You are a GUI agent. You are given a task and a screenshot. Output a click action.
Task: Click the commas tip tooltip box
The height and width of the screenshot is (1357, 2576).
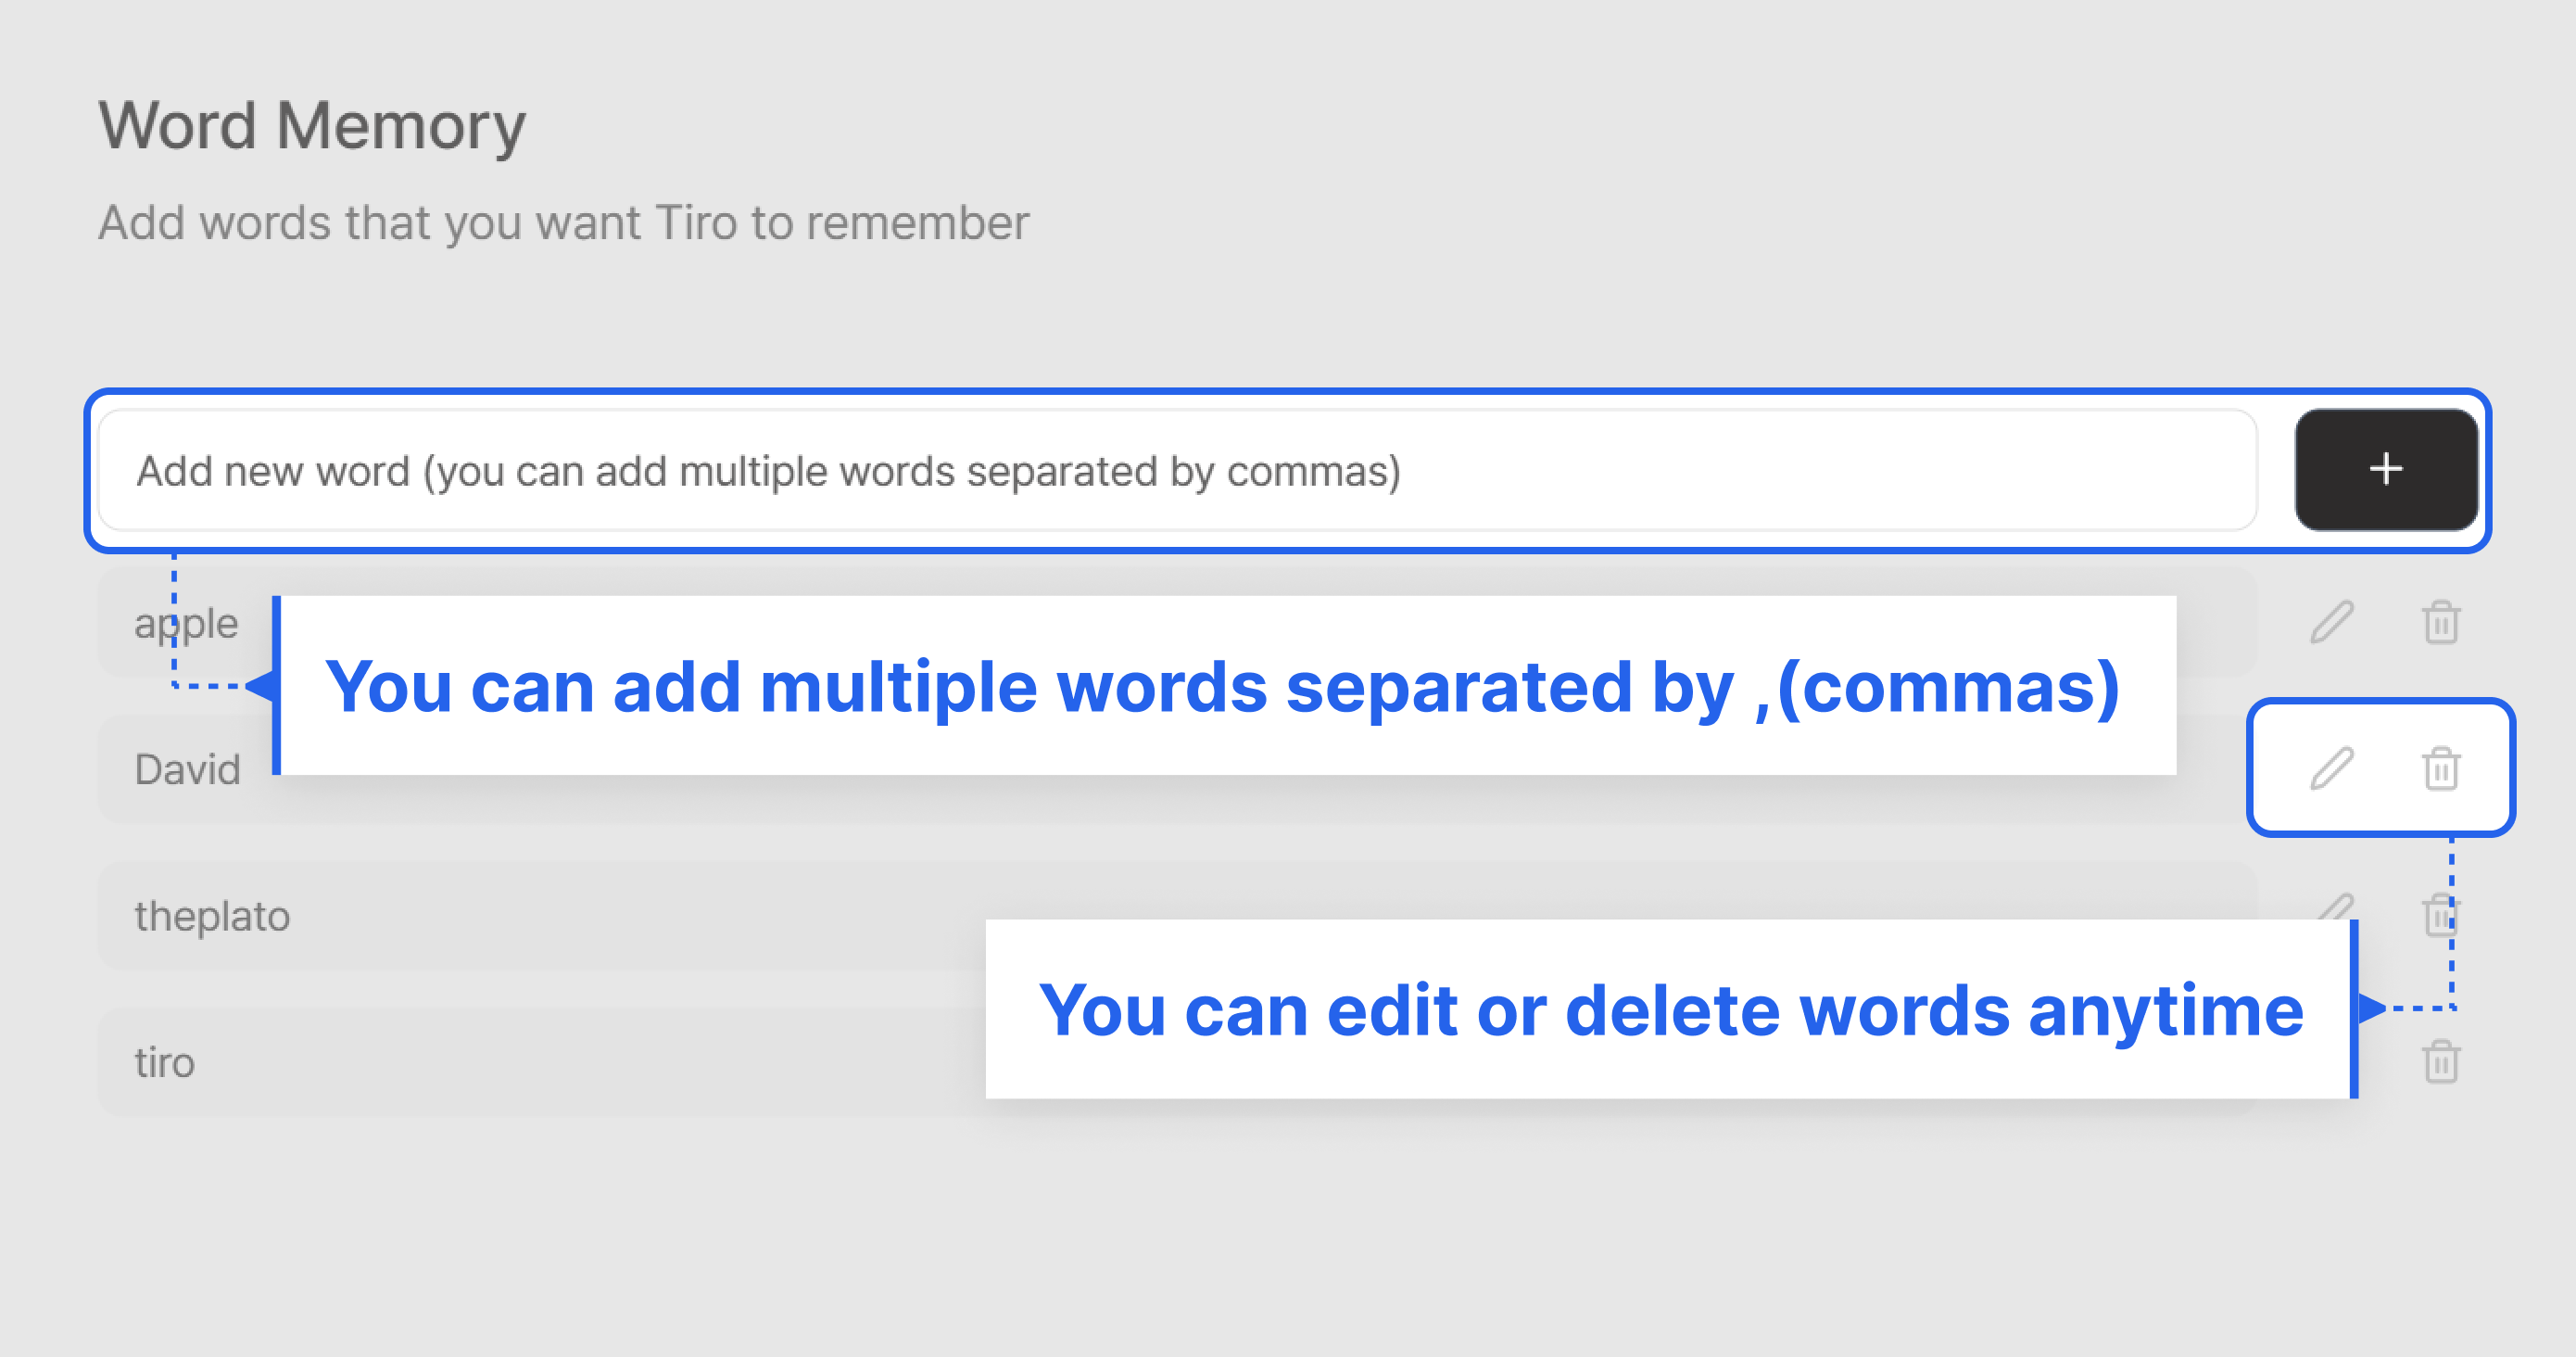[x=1224, y=686]
